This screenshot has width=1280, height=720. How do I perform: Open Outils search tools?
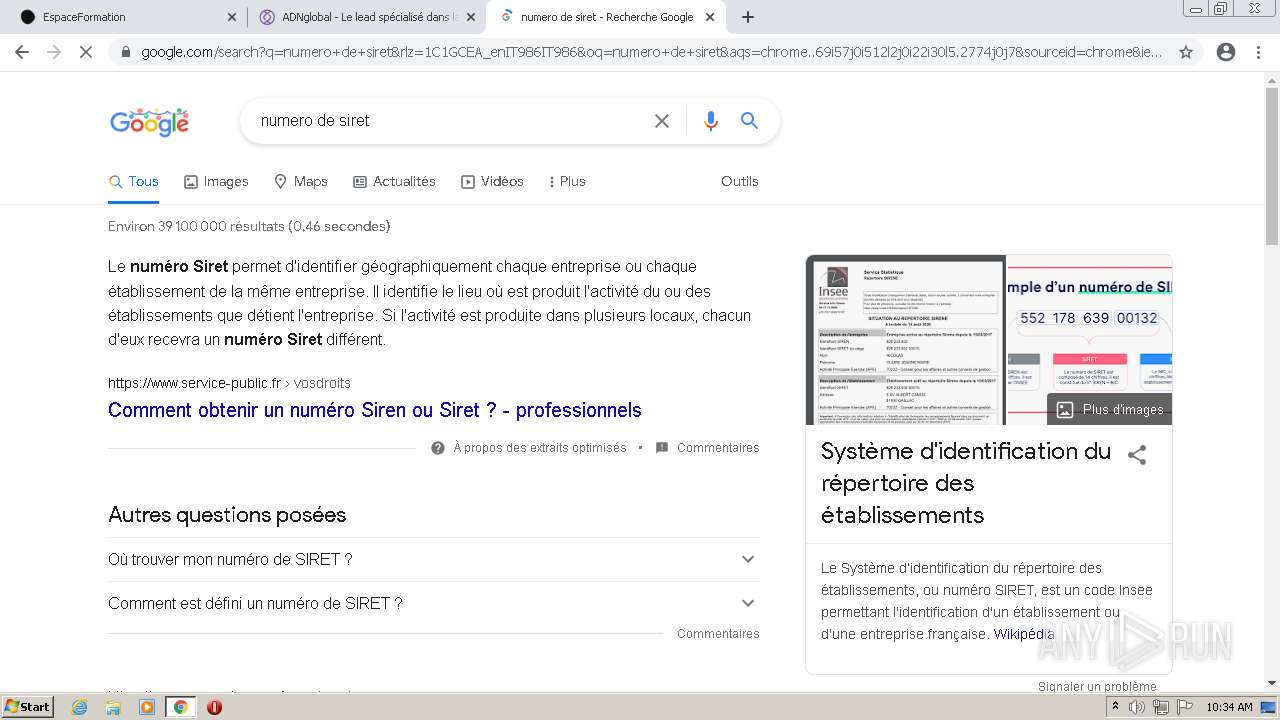coord(740,181)
